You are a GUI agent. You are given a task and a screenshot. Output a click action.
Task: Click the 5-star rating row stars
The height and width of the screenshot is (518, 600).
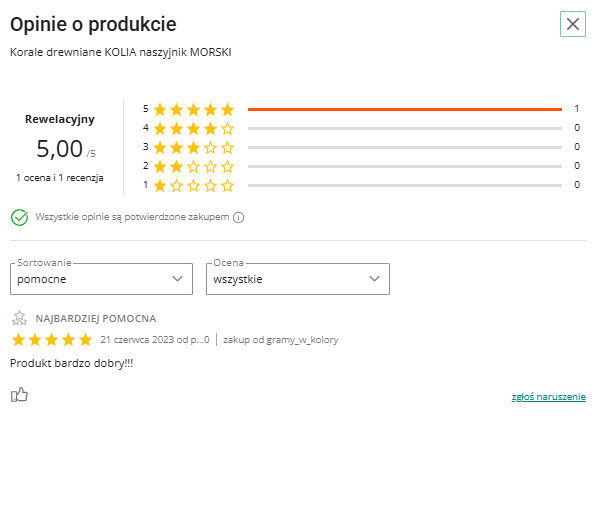coord(194,109)
